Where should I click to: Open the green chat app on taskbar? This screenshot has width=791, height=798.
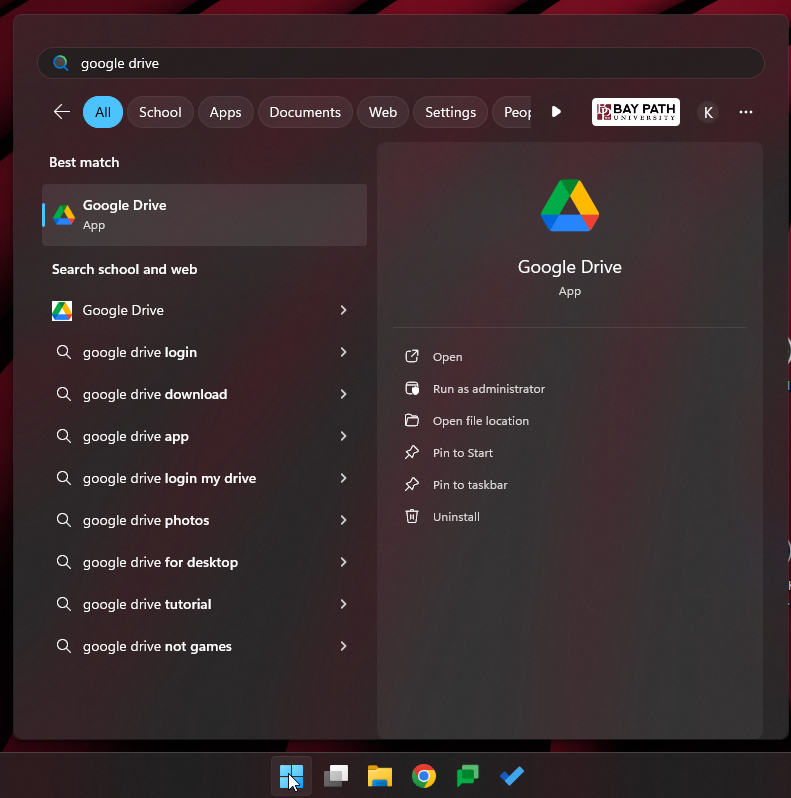[468, 776]
